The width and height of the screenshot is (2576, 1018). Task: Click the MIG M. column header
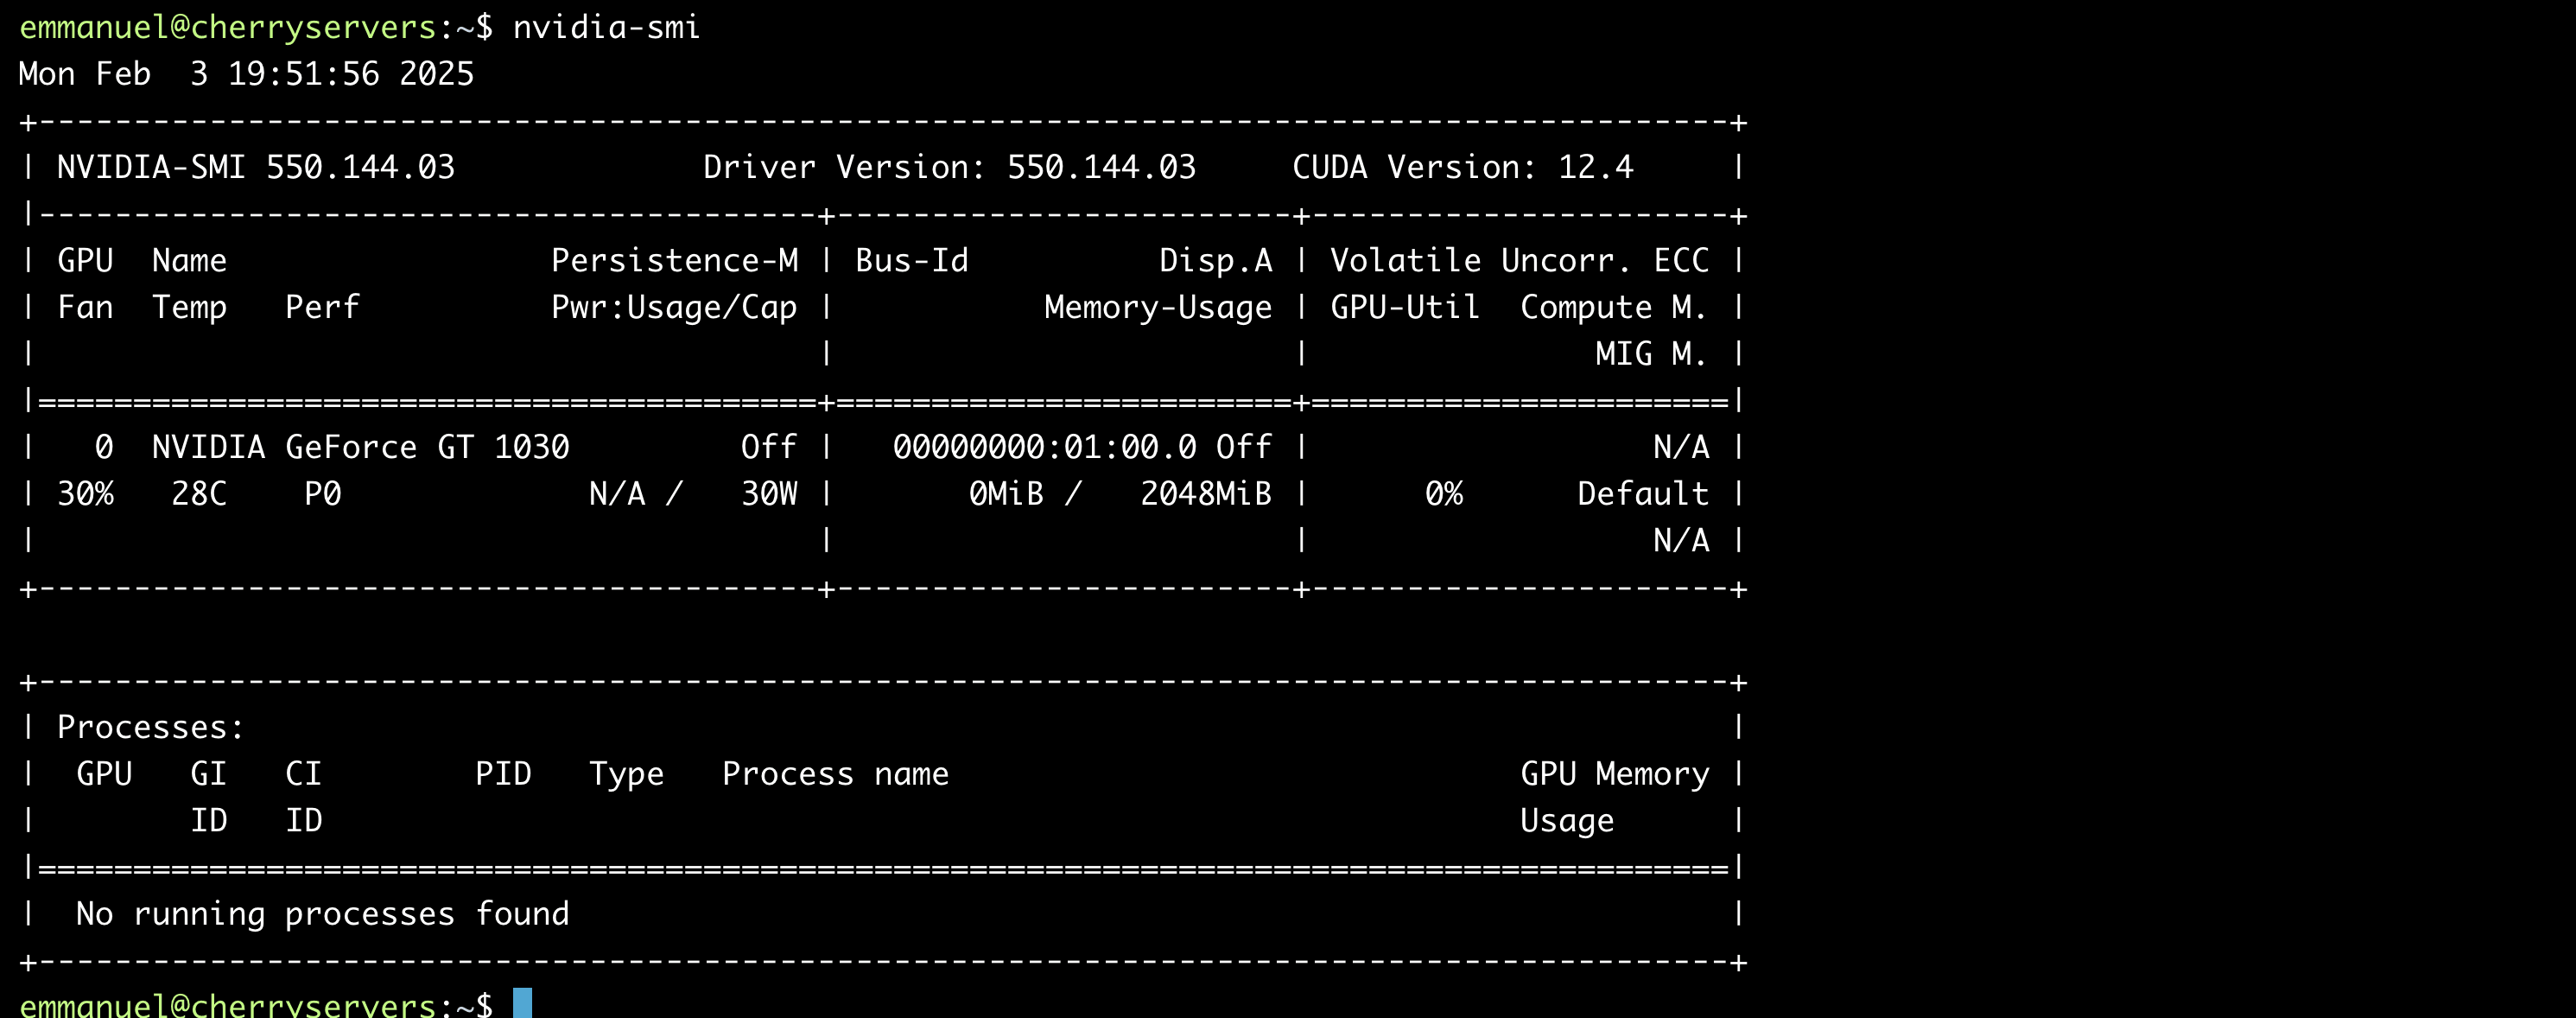(x=1651, y=354)
